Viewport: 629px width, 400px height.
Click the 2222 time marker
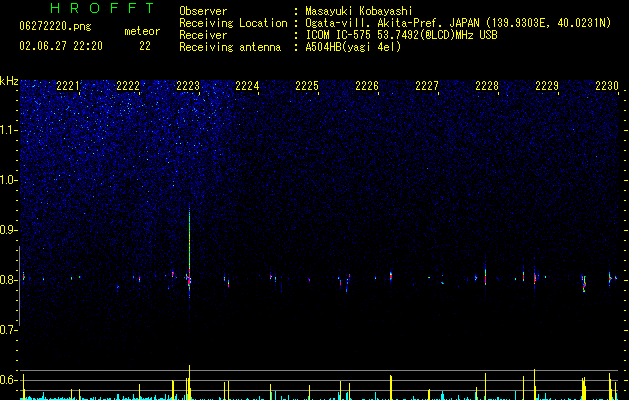pos(128,86)
